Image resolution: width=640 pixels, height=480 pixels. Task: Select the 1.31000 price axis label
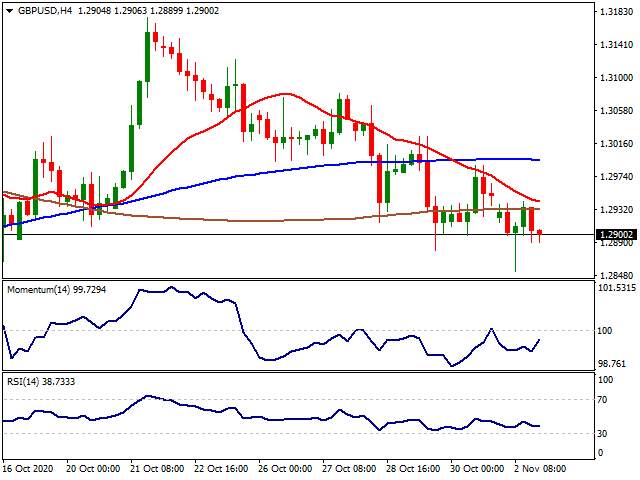pyautogui.click(x=616, y=78)
